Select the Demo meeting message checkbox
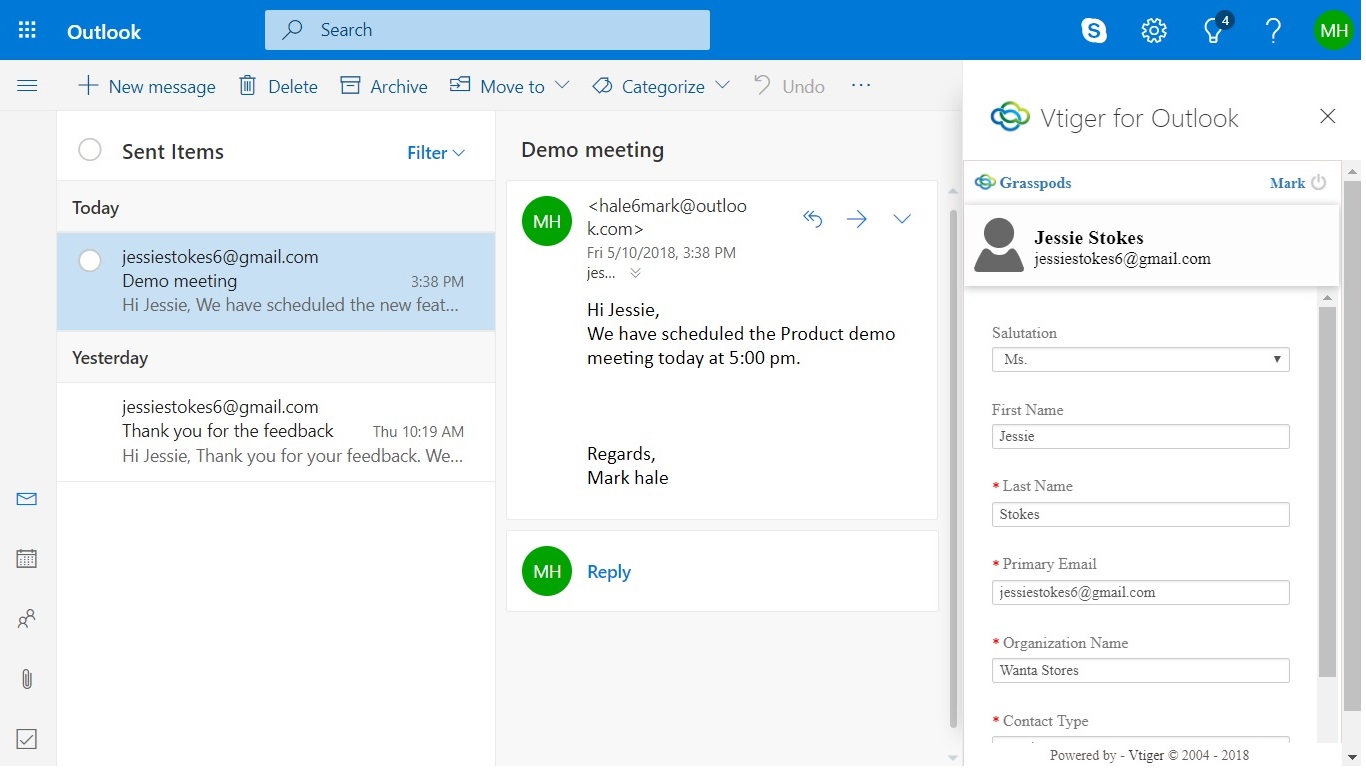This screenshot has width=1366, height=768. click(90, 261)
